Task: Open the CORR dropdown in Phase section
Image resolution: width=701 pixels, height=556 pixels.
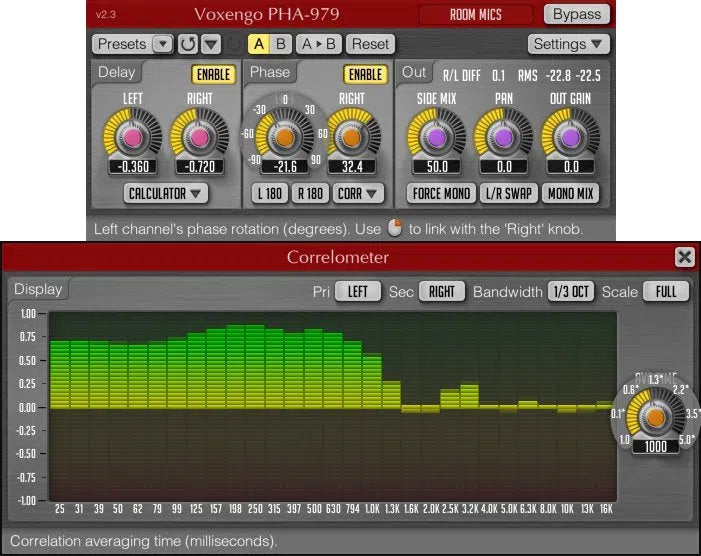Action: point(359,192)
